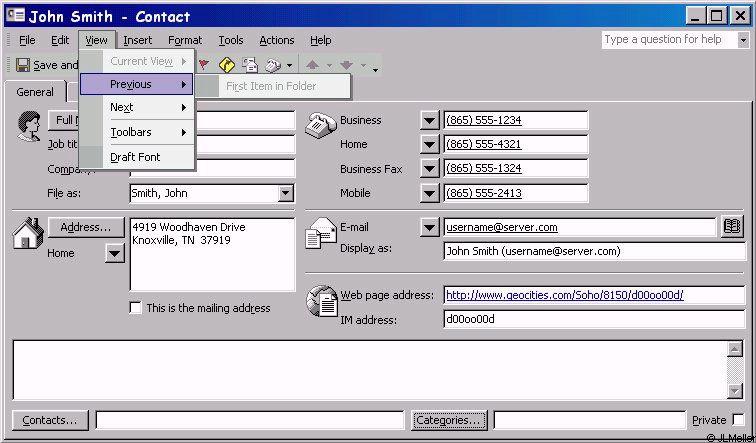Open the Business phone type dropdown

(429, 120)
